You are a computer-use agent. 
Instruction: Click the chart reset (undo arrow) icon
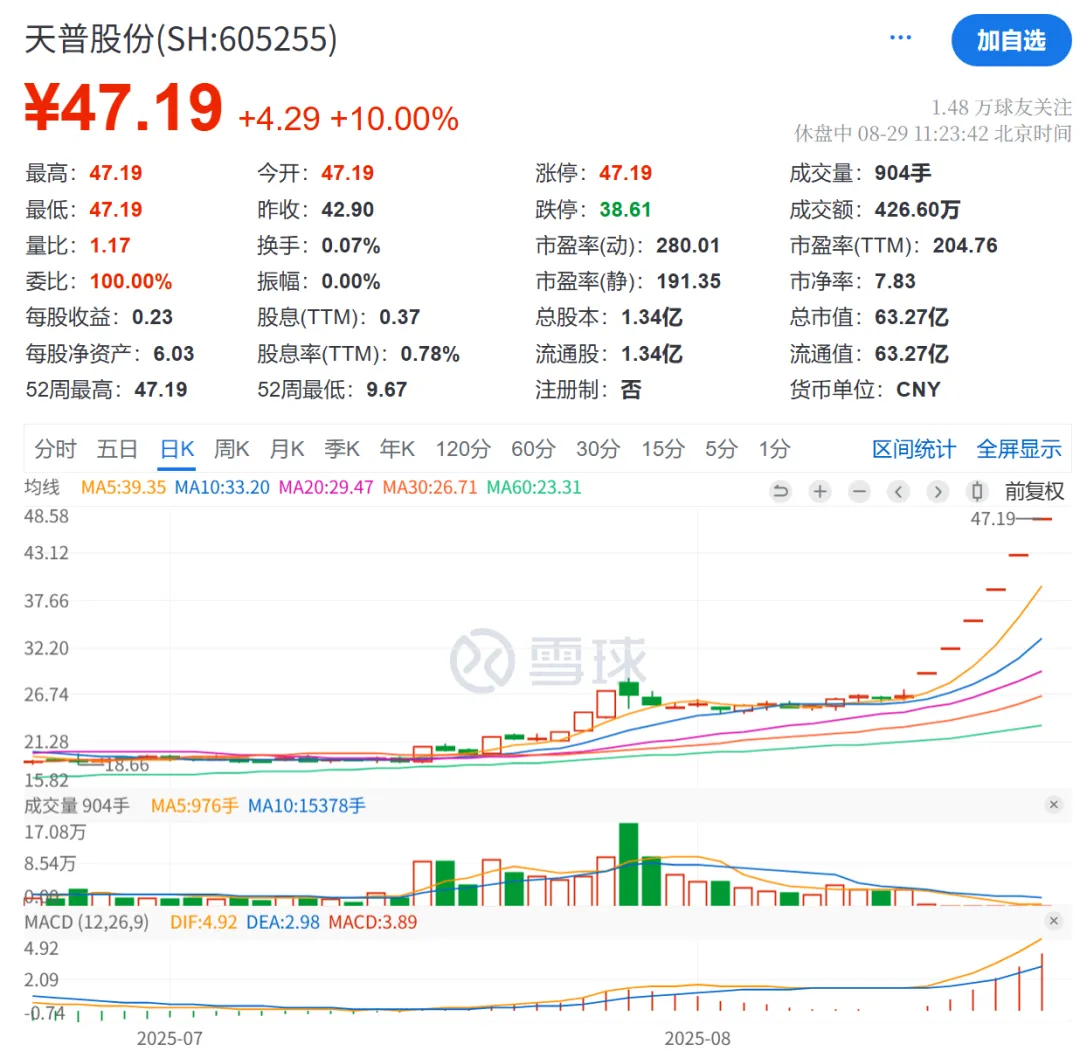[781, 491]
